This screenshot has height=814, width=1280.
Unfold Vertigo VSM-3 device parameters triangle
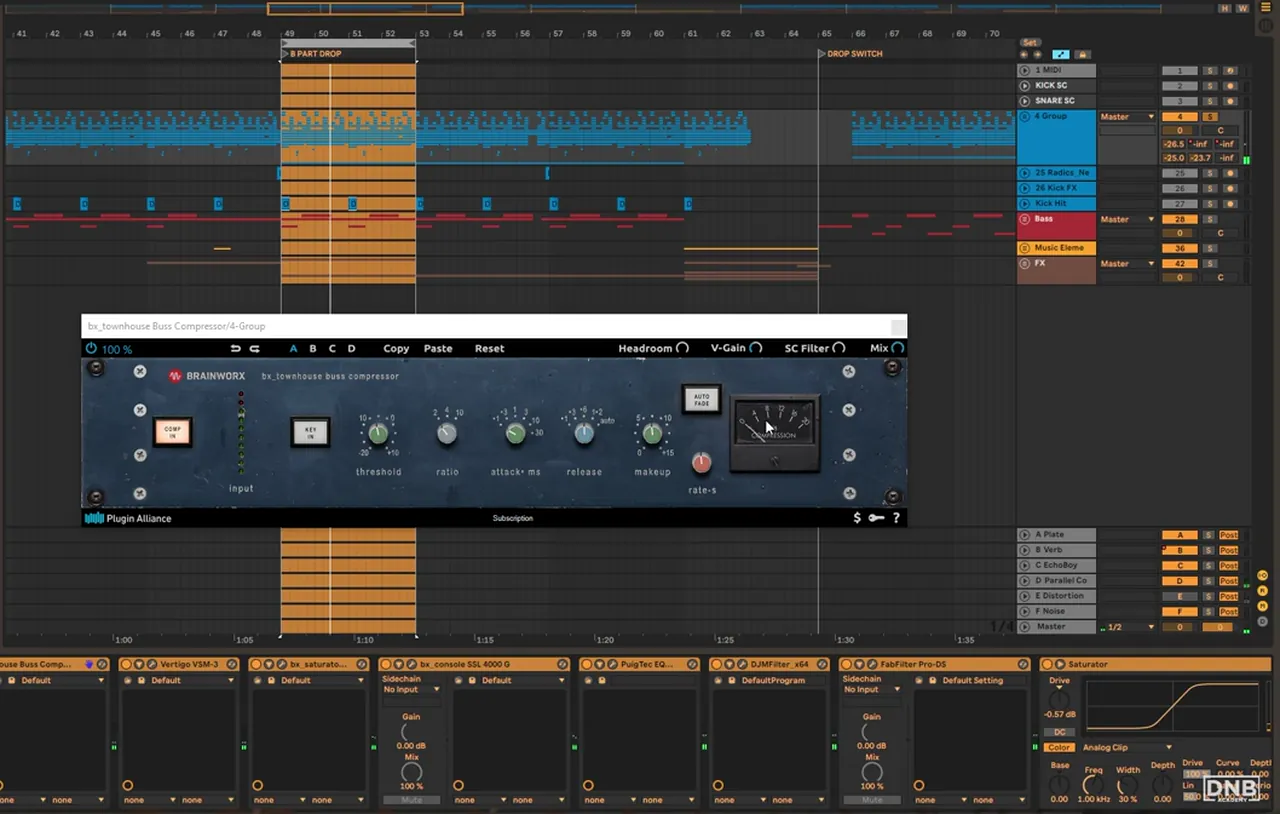point(140,665)
